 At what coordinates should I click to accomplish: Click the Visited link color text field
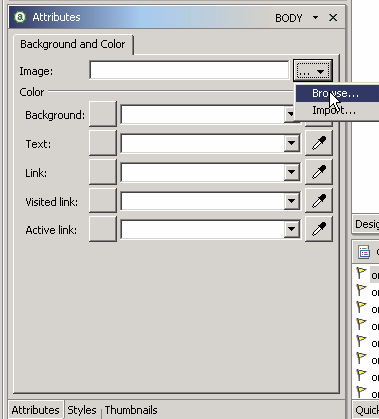click(x=202, y=201)
